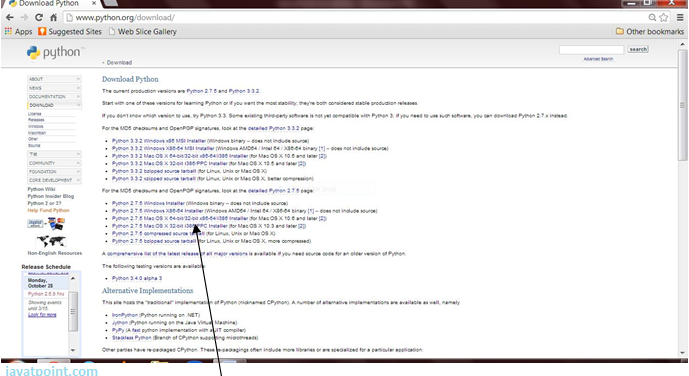Close the Download Python tab

[x=94, y=4]
